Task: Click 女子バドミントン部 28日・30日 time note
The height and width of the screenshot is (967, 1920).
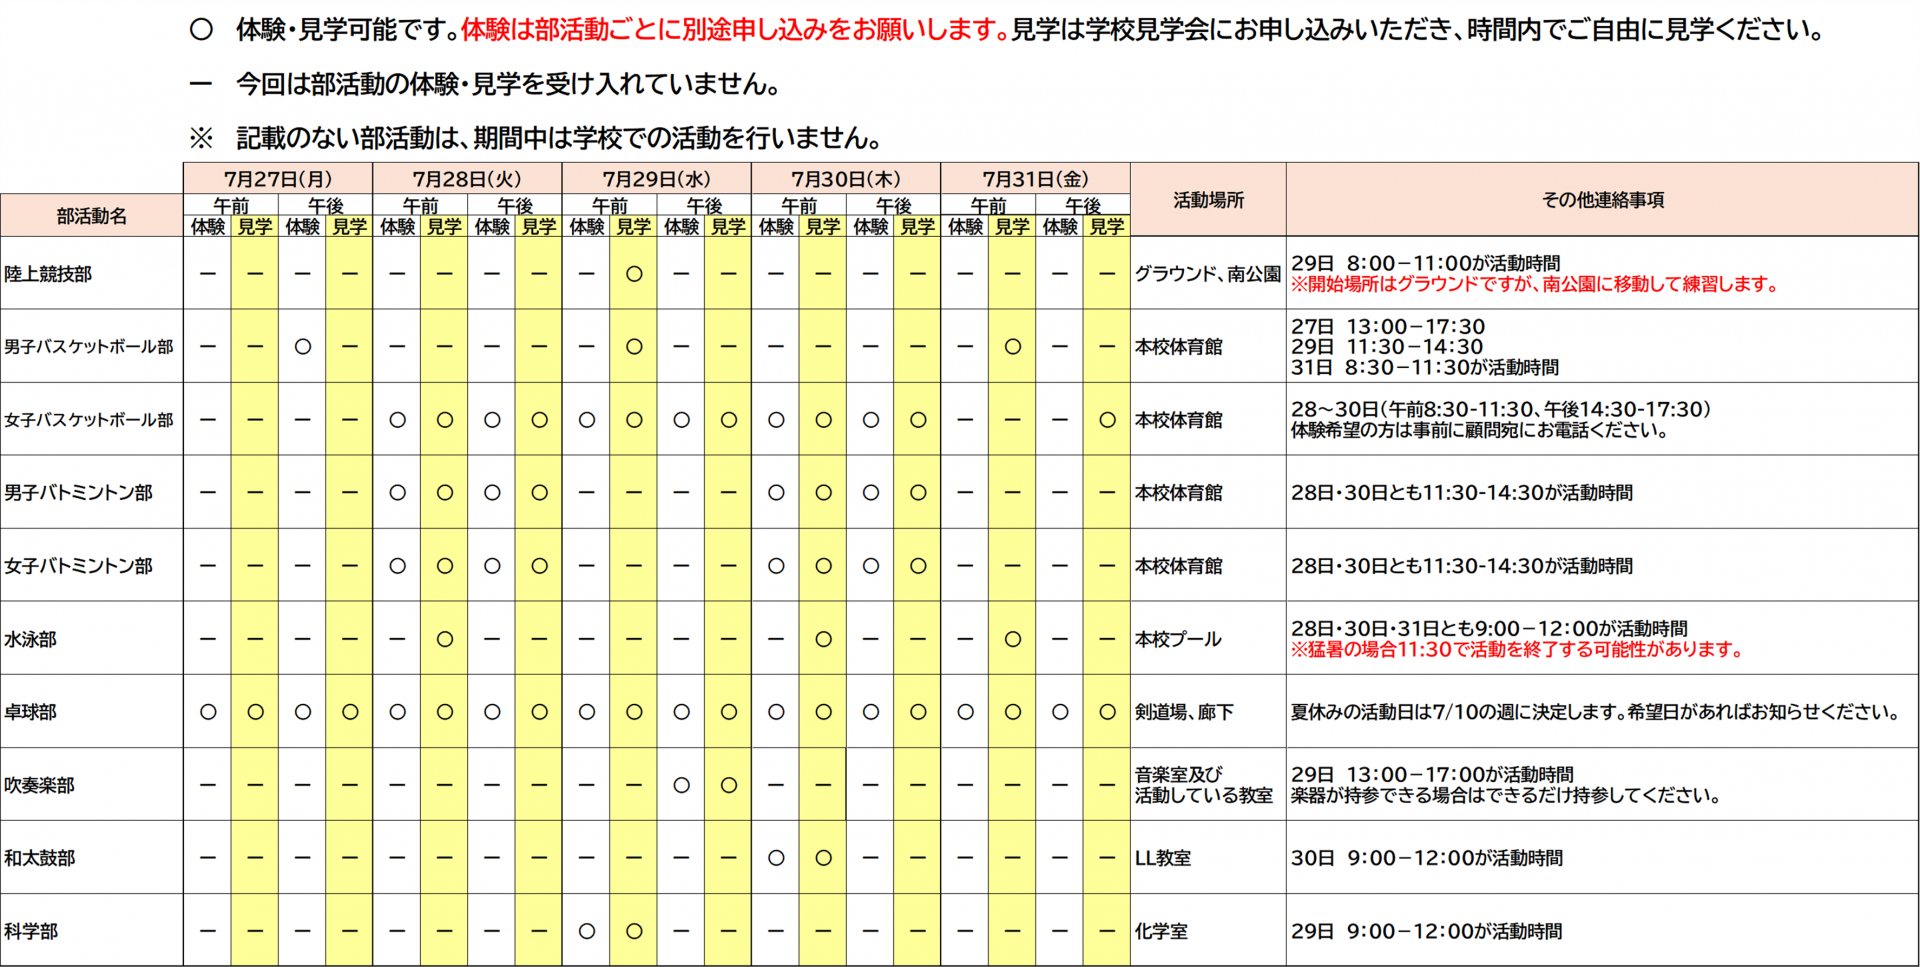Action: 1462,566
